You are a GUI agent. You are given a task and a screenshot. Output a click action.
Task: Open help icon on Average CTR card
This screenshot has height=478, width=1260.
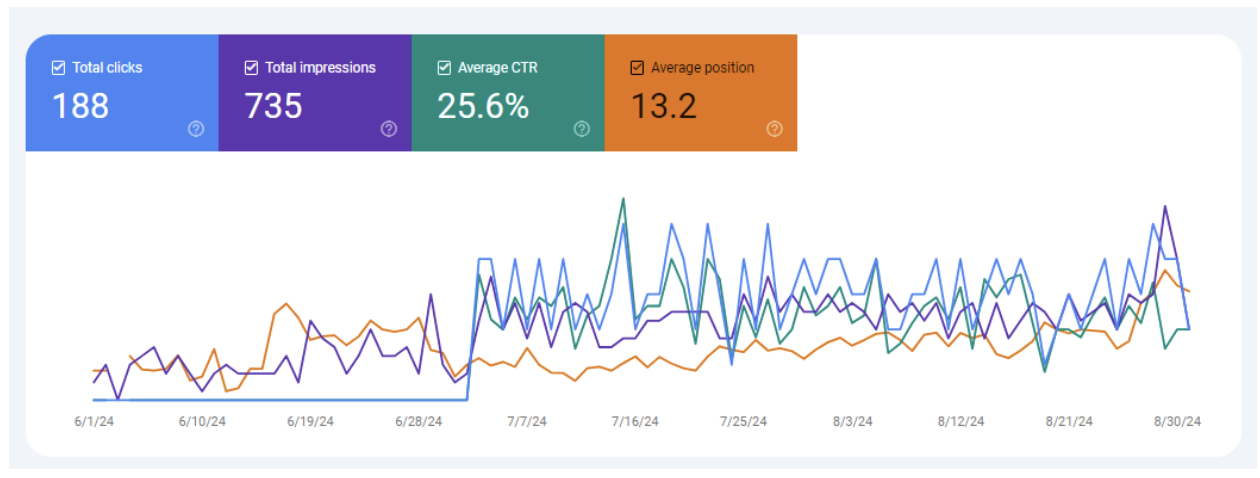tap(582, 129)
